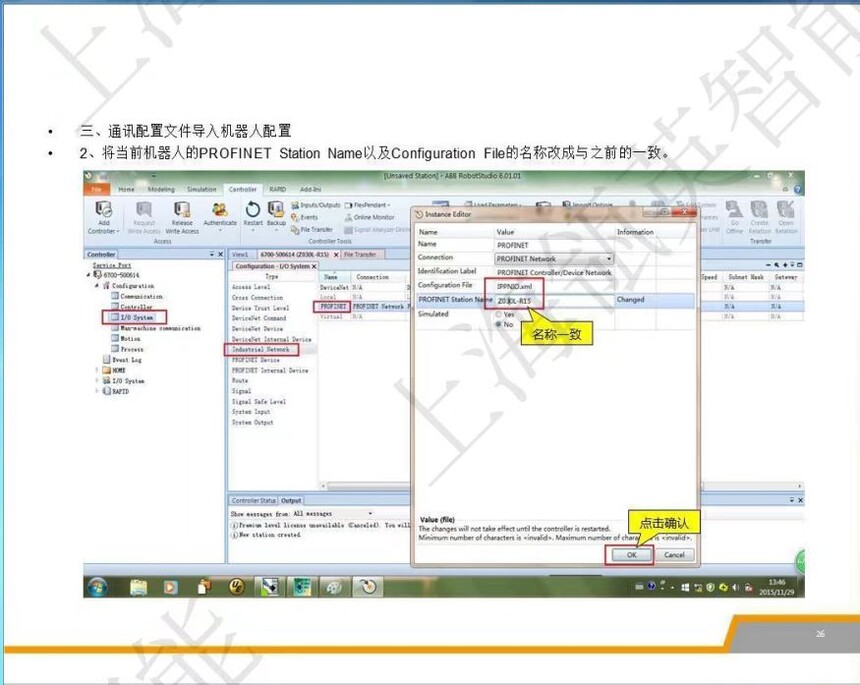The height and width of the screenshot is (685, 860).
Task: Close the 6700-500614 (Z030L-R15) tab
Action: click(336, 254)
